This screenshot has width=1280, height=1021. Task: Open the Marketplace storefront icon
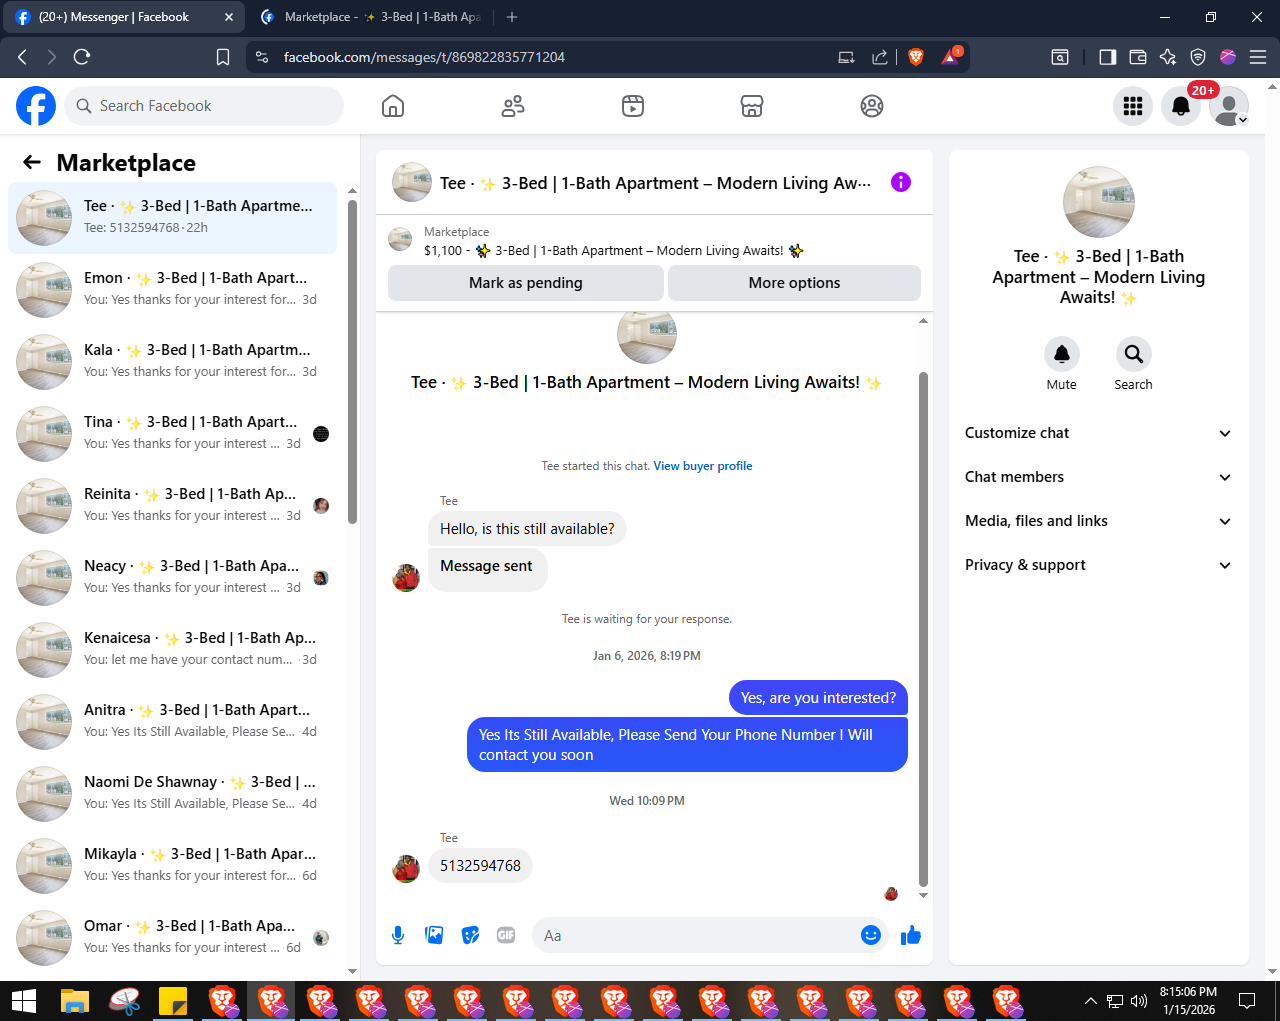point(752,106)
